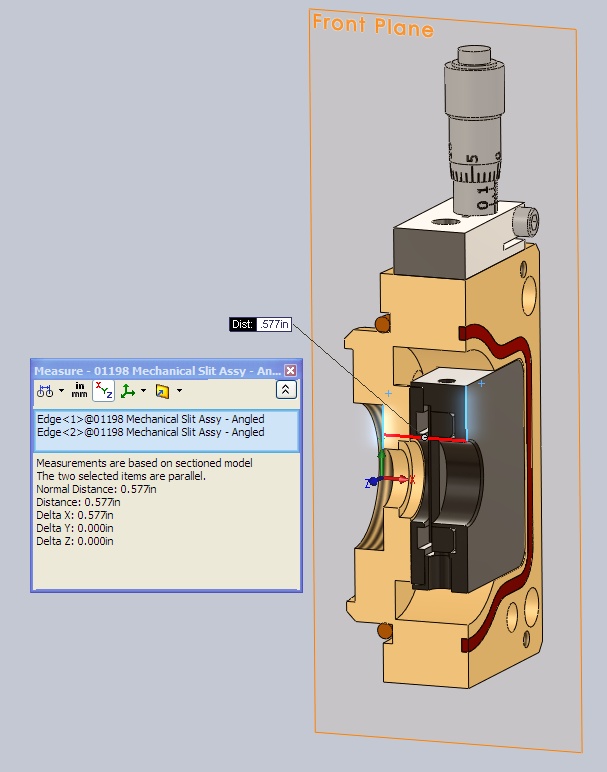Image resolution: width=607 pixels, height=772 pixels.
Task: Collapse the Measure dialog with chevron button
Action: pos(286,390)
